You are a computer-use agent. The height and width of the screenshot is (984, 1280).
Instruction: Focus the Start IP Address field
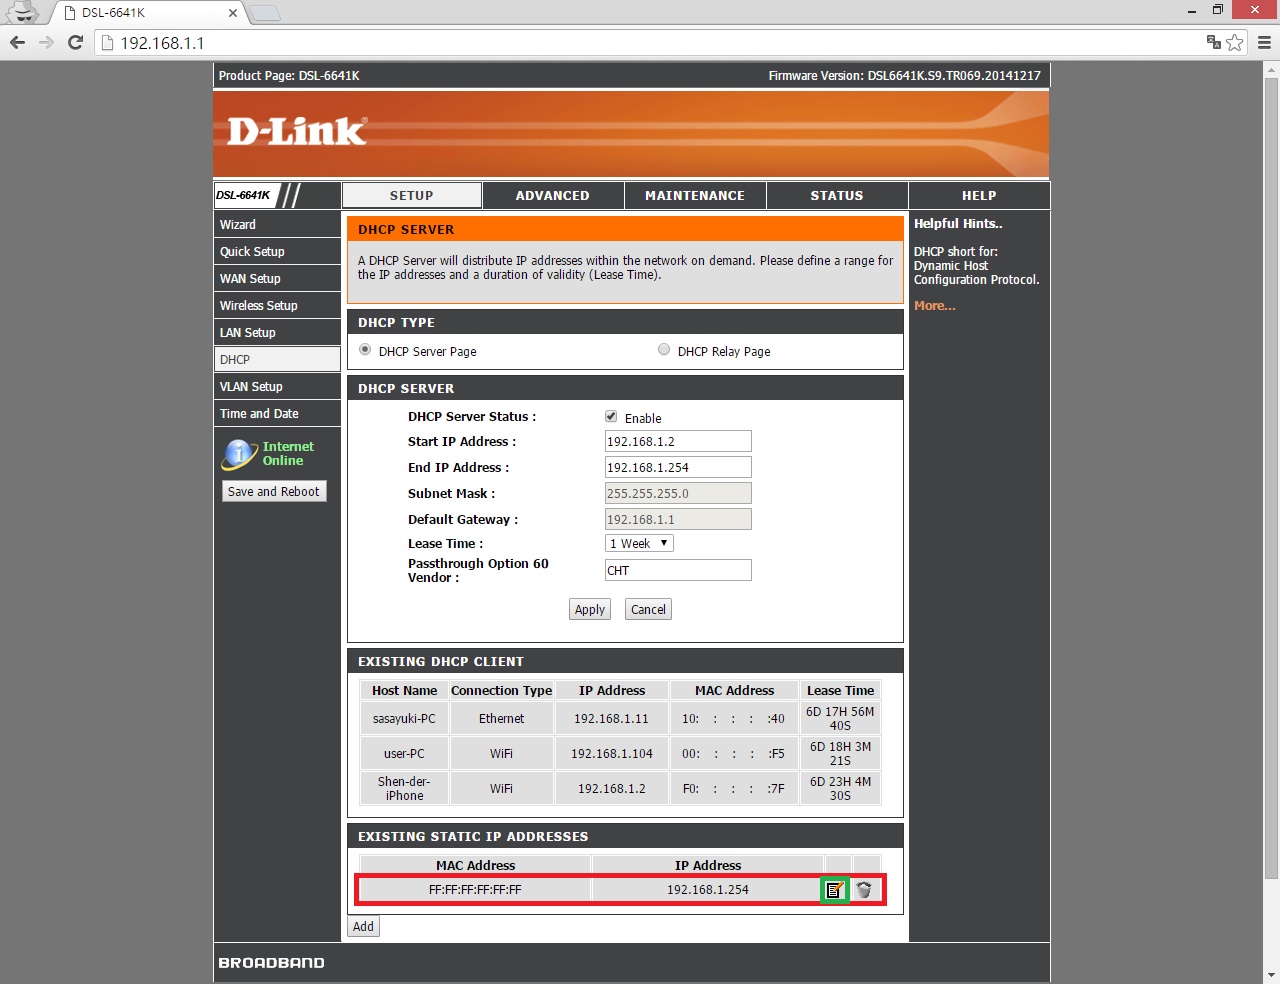(x=678, y=441)
